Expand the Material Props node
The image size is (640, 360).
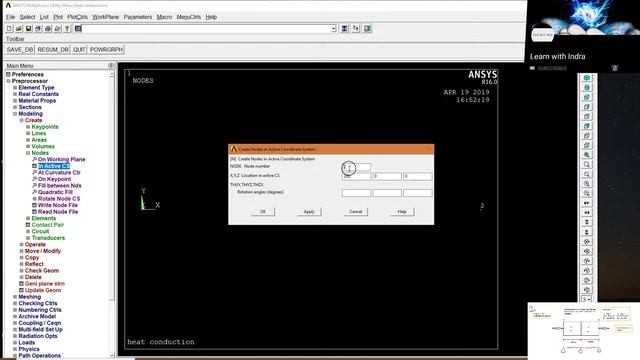click(x=15, y=100)
